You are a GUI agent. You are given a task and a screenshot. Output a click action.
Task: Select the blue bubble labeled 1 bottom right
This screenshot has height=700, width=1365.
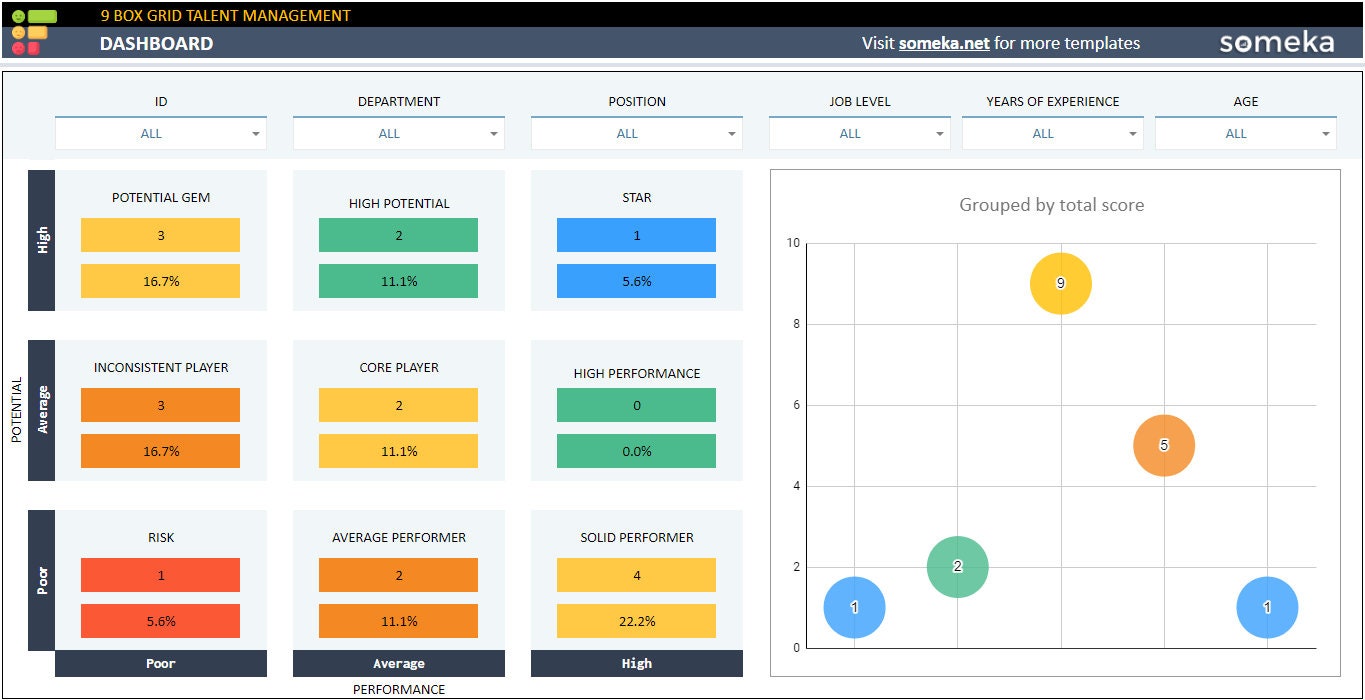click(x=1267, y=606)
